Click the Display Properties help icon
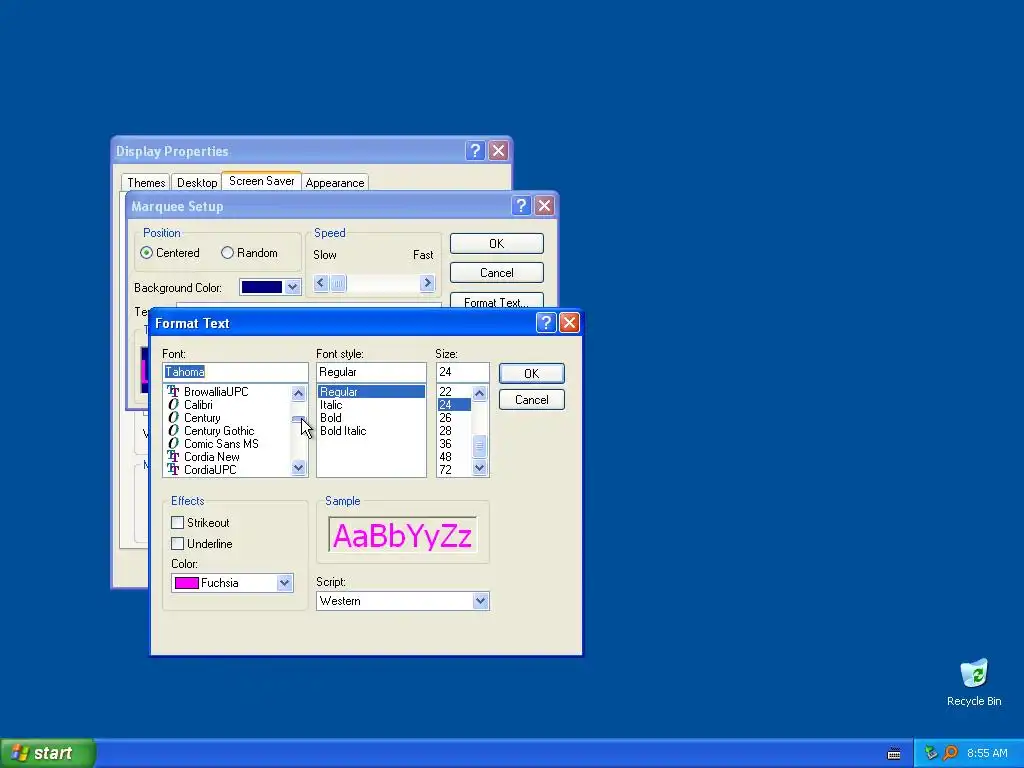Image resolution: width=1024 pixels, height=768 pixels. tap(475, 151)
